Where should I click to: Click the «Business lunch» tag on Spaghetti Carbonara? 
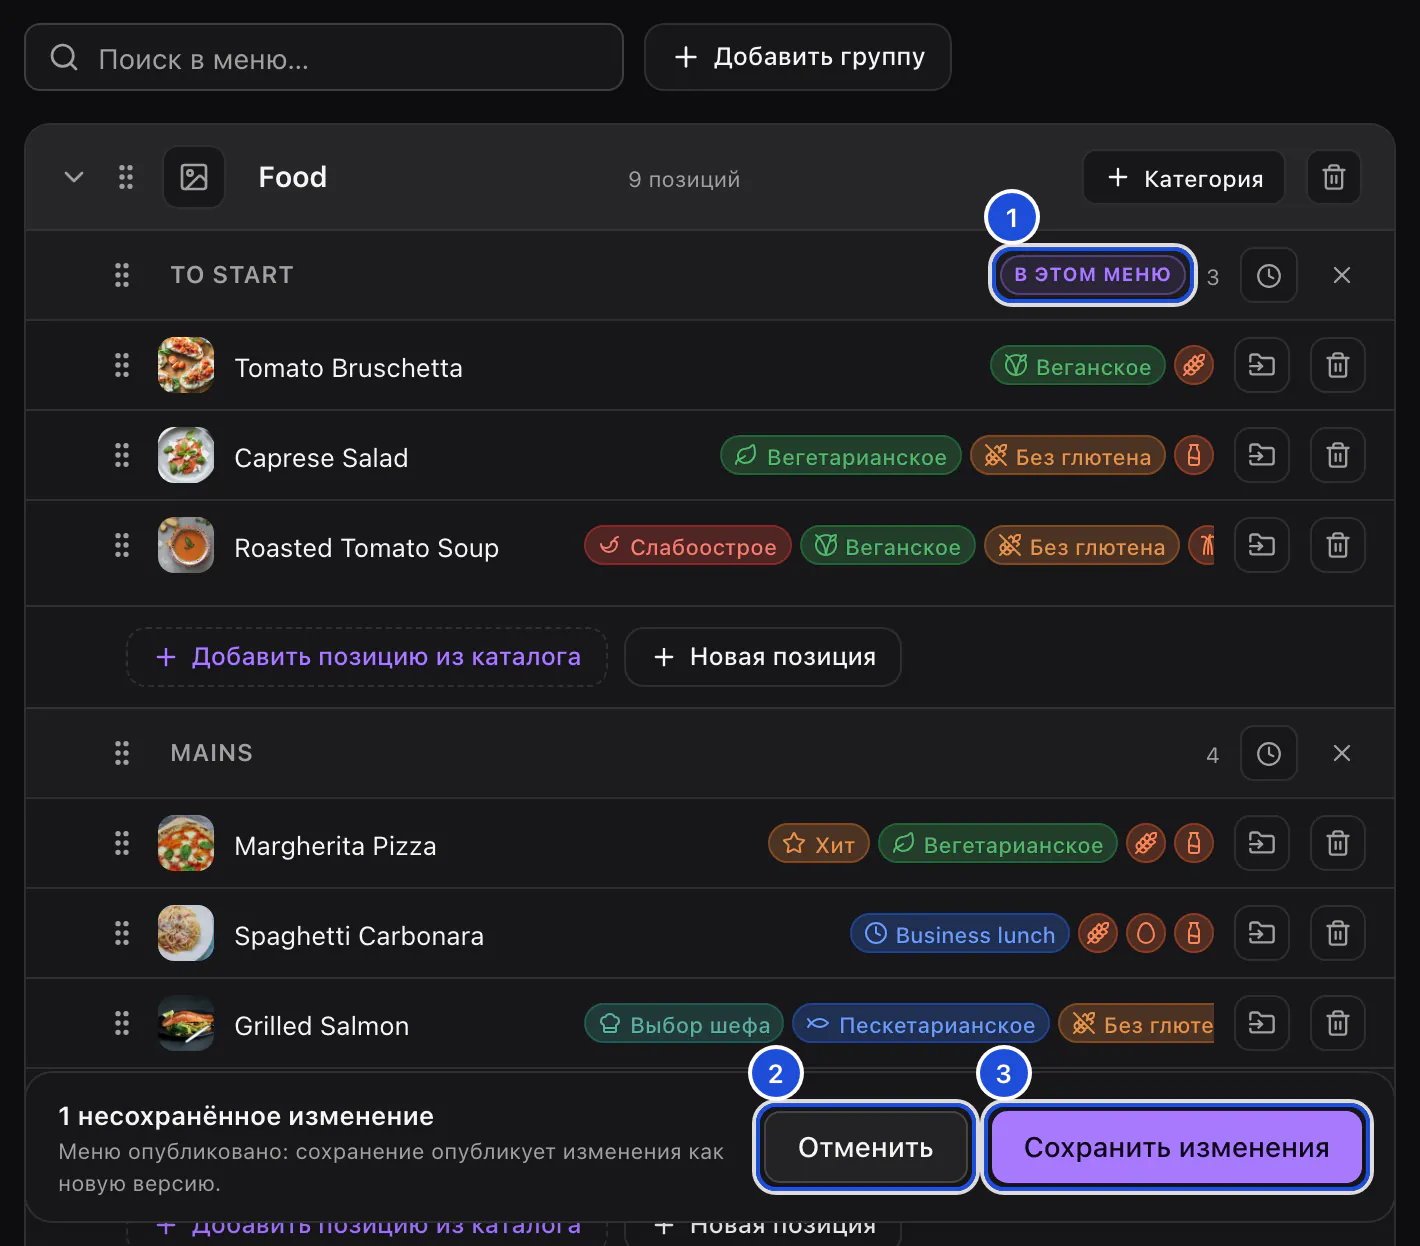pyautogui.click(x=960, y=934)
